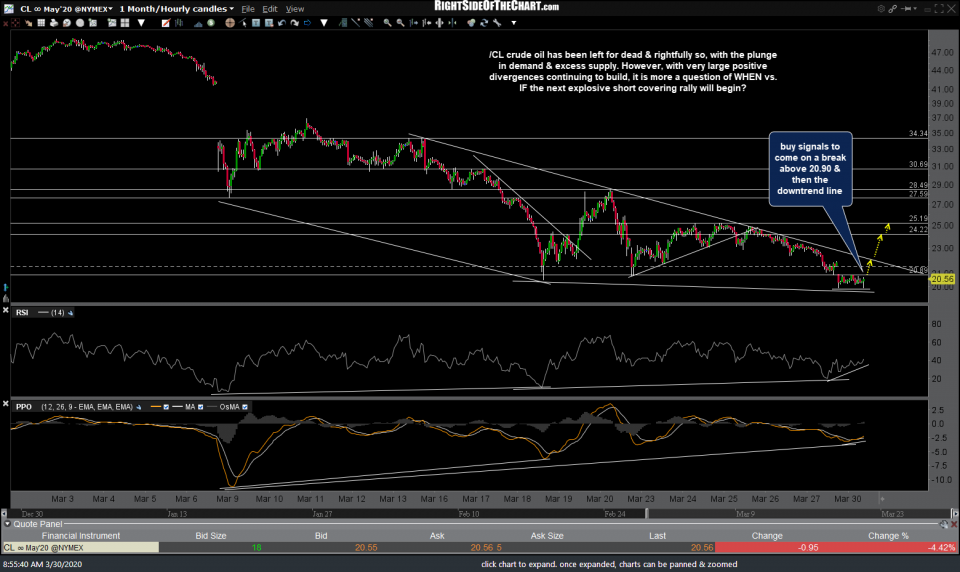Viewport: 960px width, 572px height.
Task: Collapse the Quote Panel expander arrow
Action: tap(7, 523)
